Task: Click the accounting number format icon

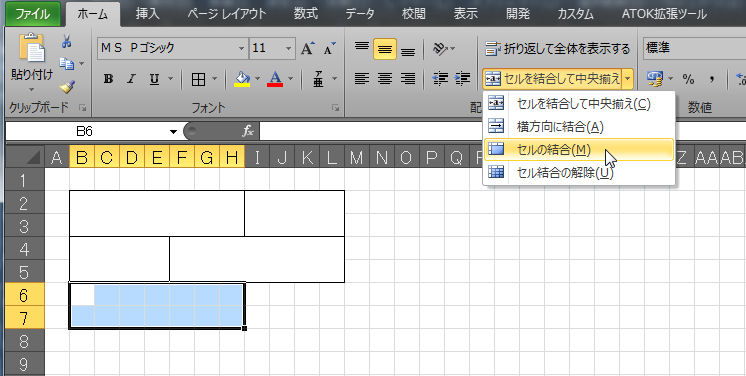Action: 656,79
